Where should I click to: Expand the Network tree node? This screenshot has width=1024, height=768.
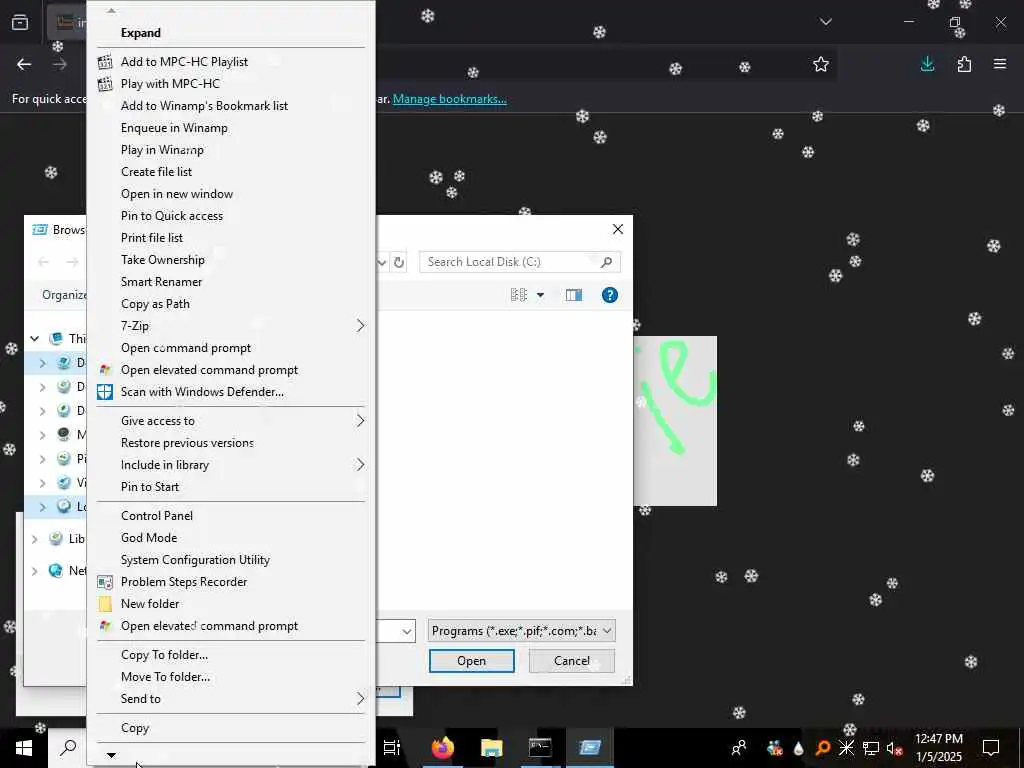pos(35,571)
